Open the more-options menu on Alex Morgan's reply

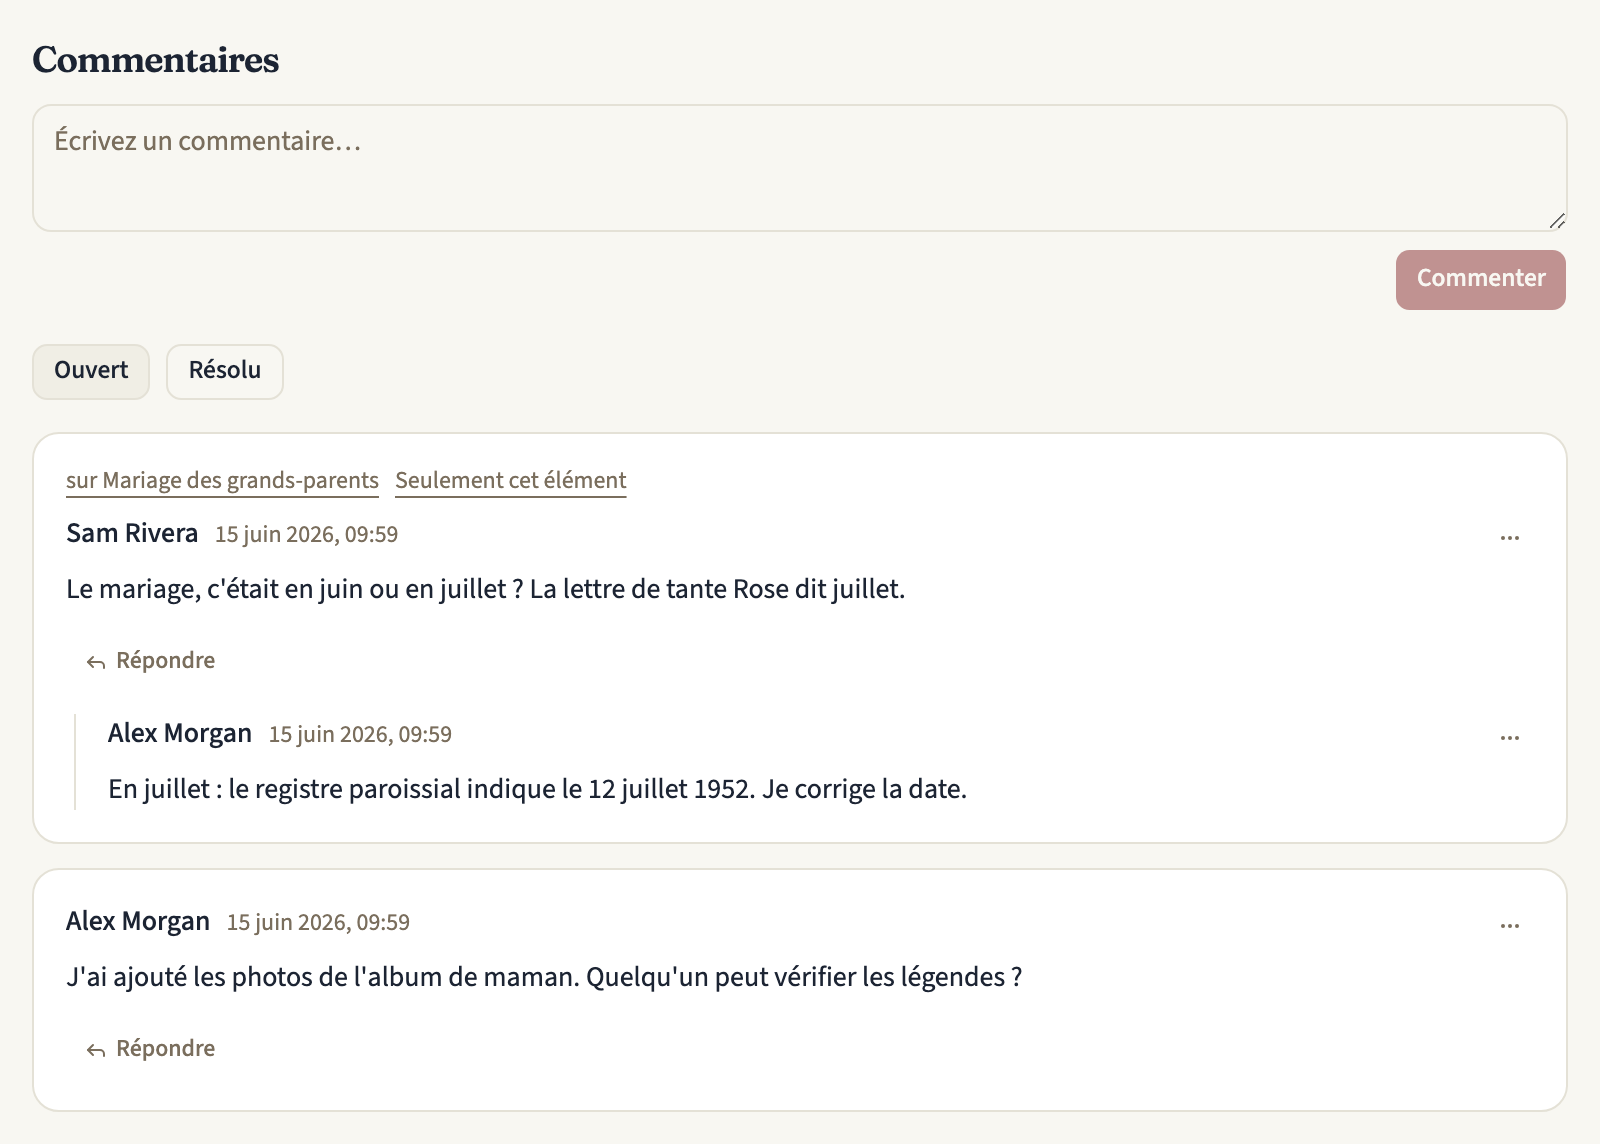1509,737
